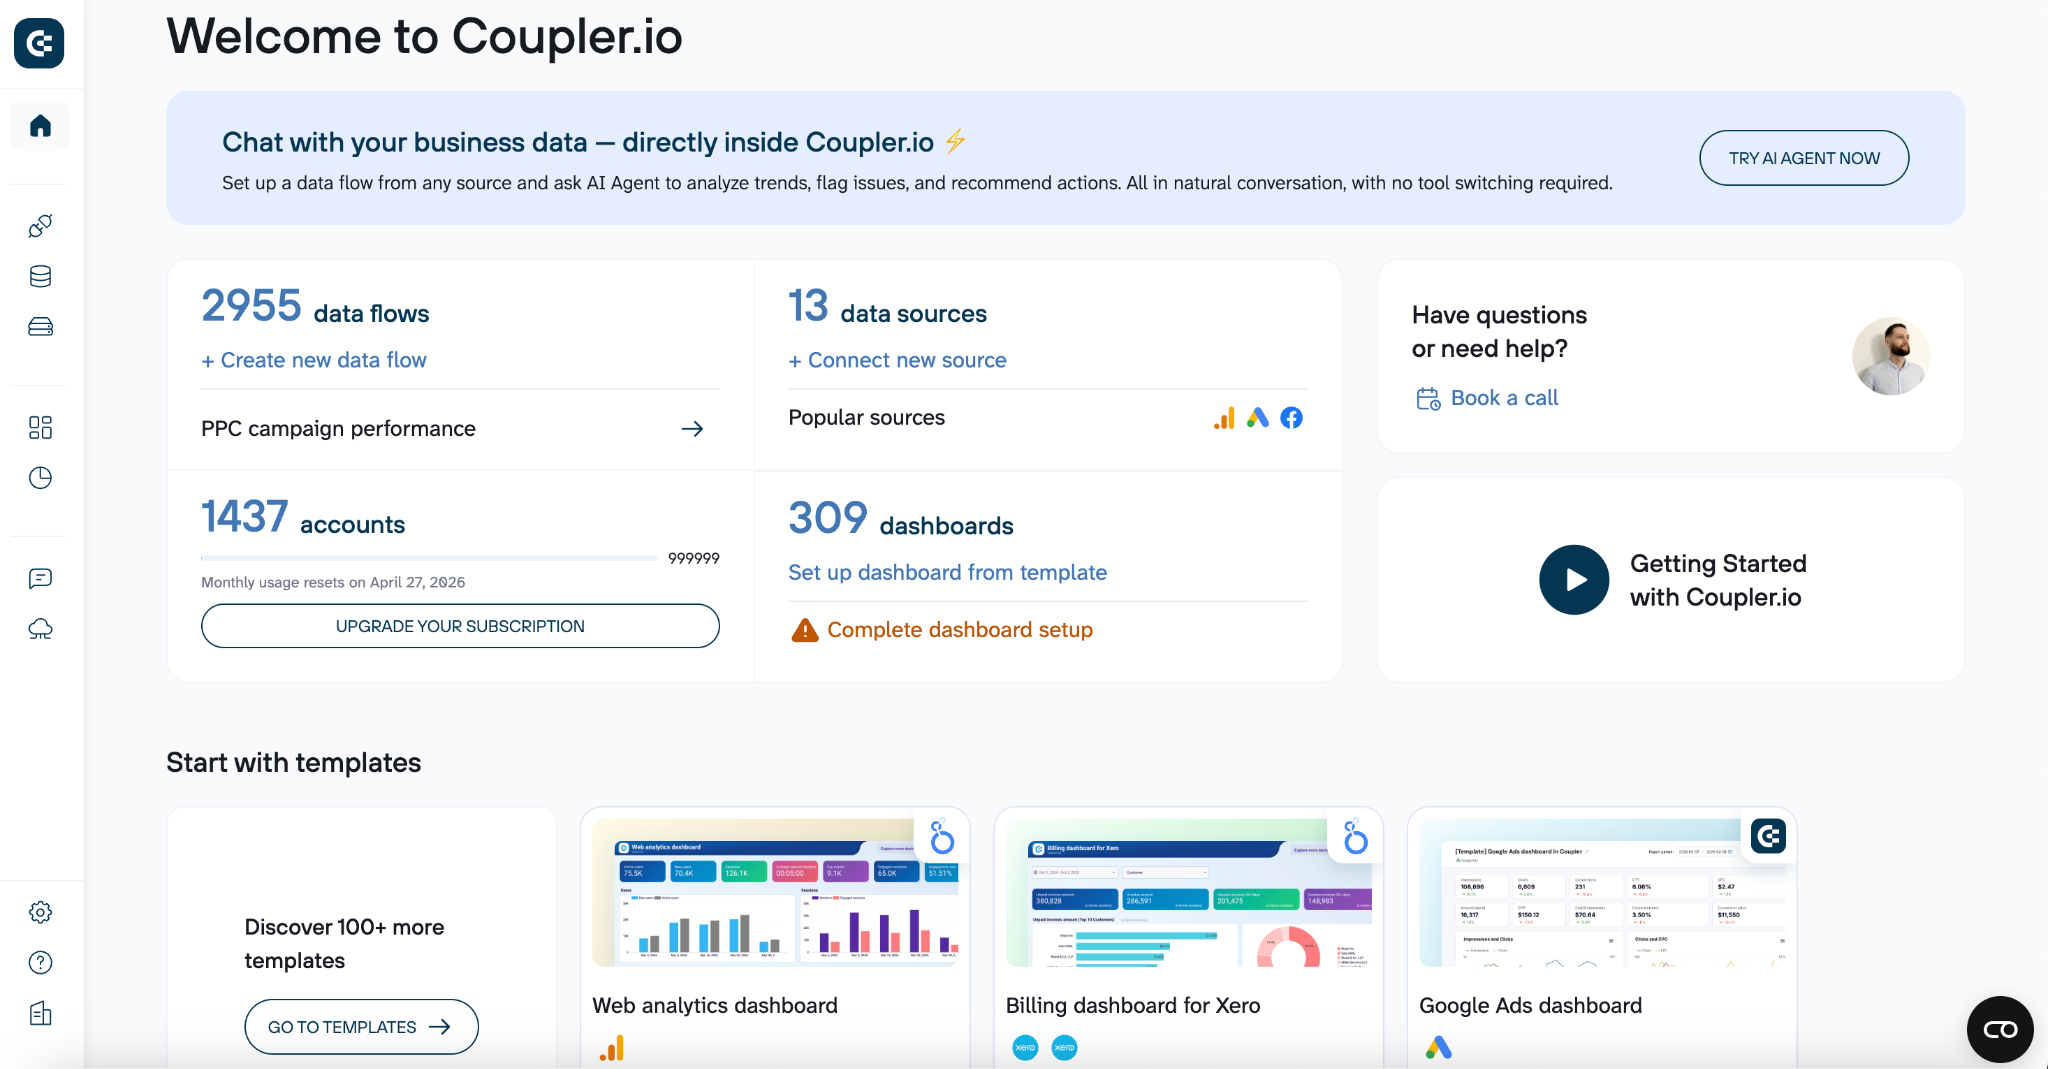Click the Looker Studio badge on Web analytics card

(x=942, y=837)
